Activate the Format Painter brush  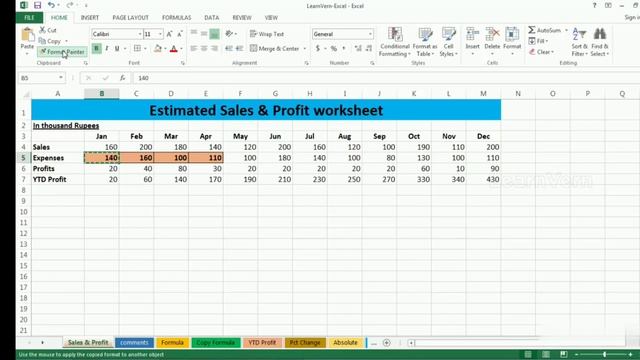pos(62,52)
